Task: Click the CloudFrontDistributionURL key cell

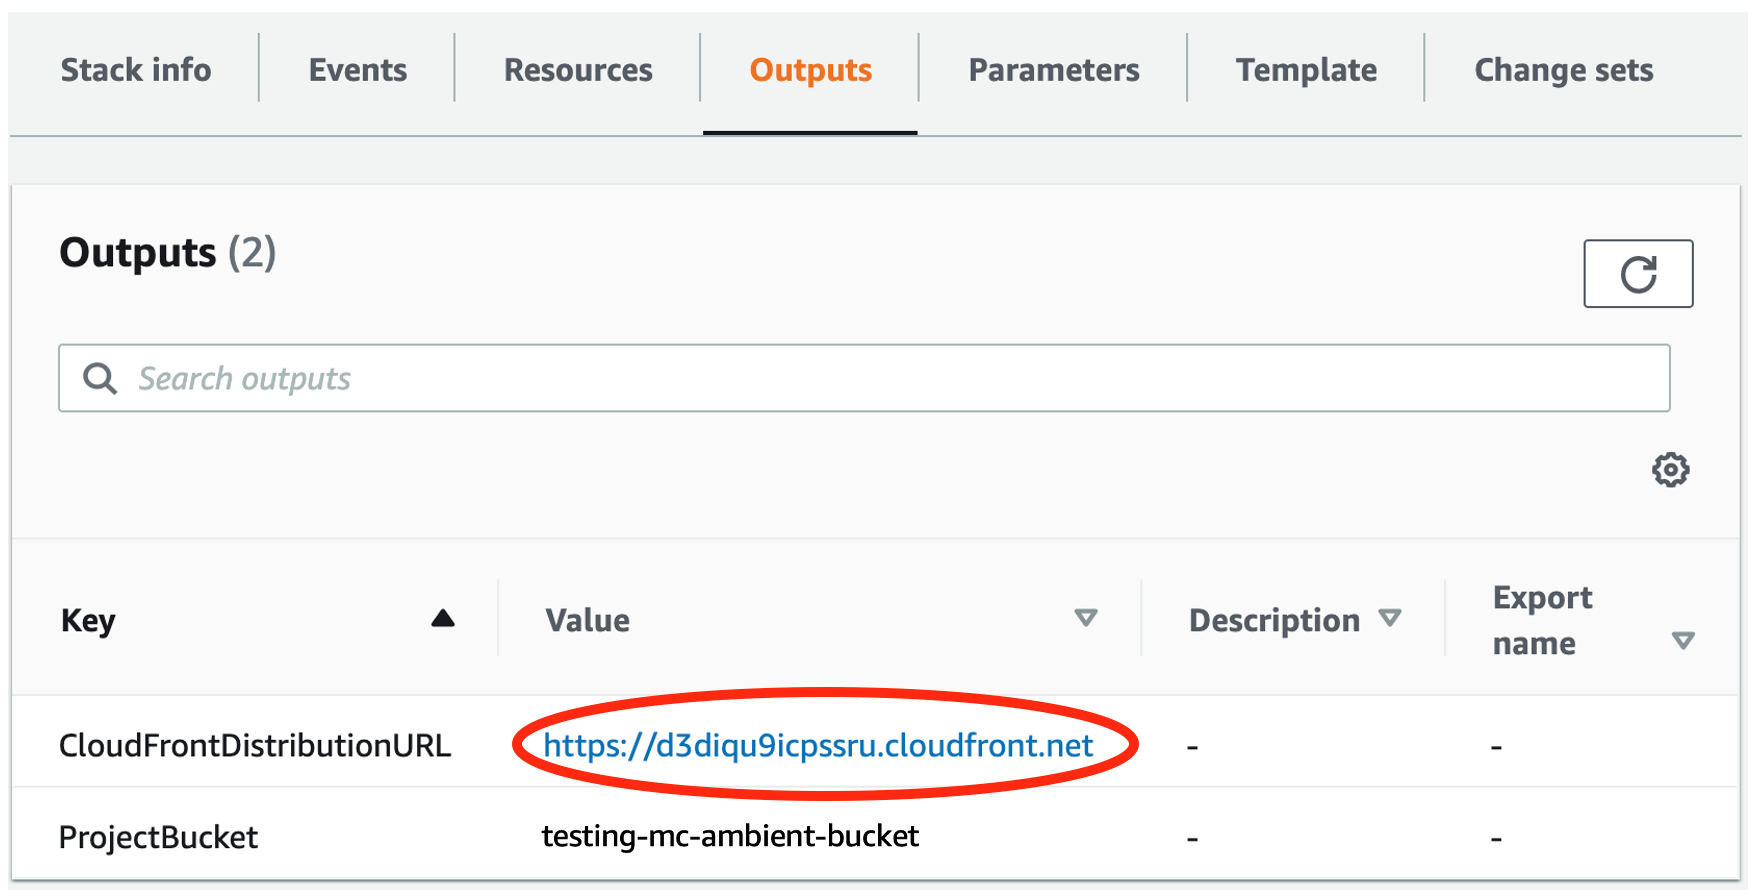Action: [255, 745]
